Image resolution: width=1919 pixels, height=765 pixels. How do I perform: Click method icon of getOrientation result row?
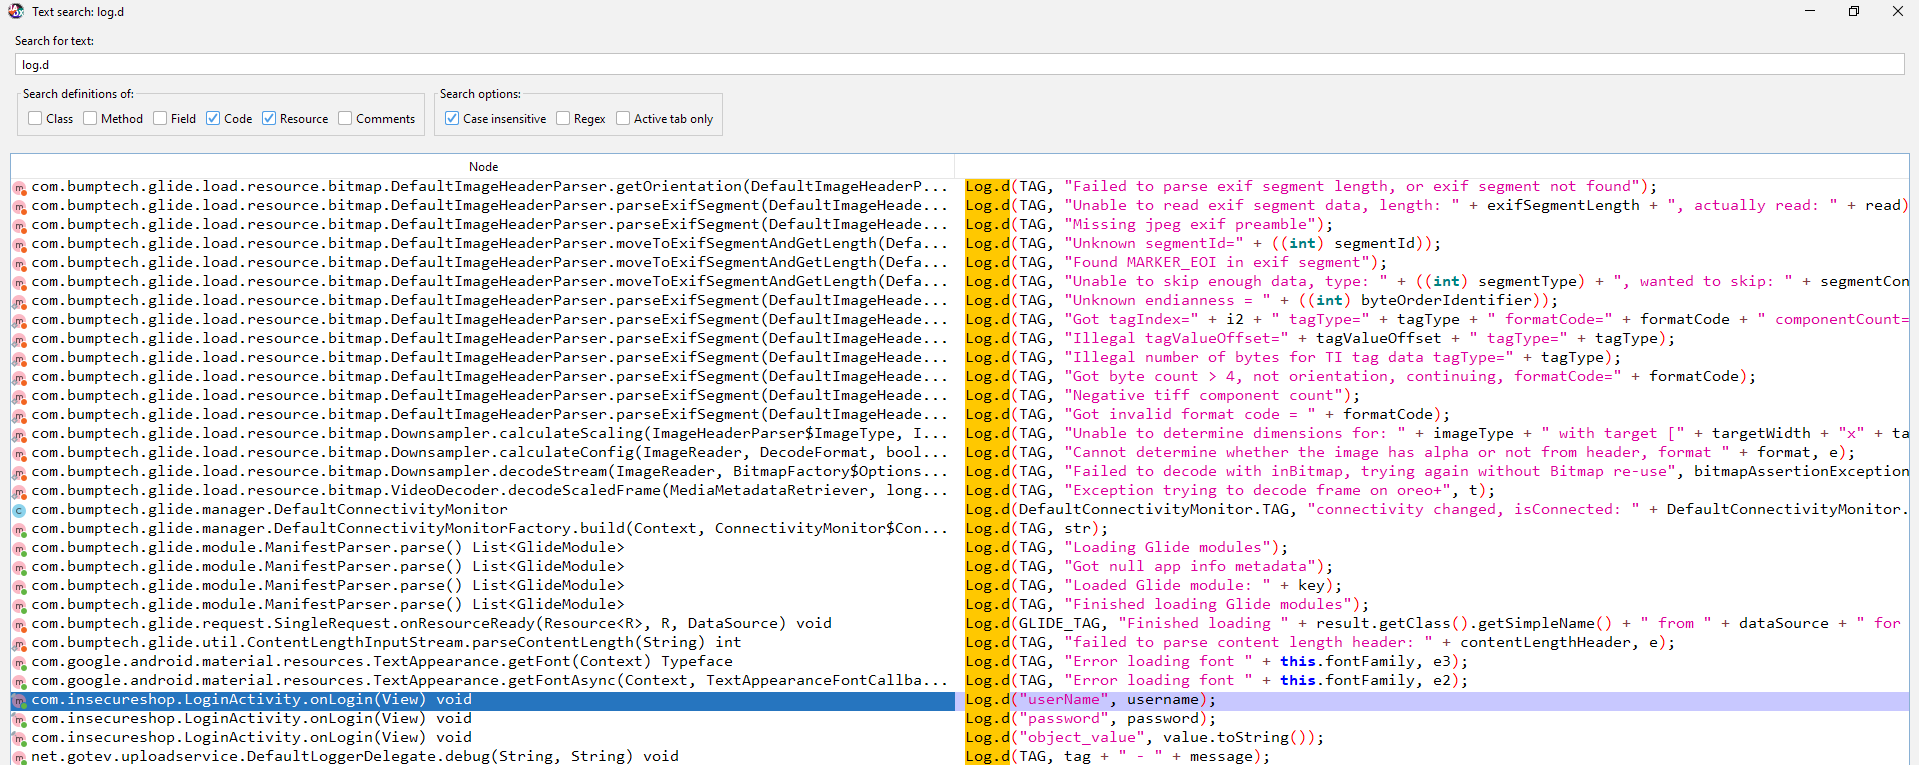pyautogui.click(x=19, y=187)
